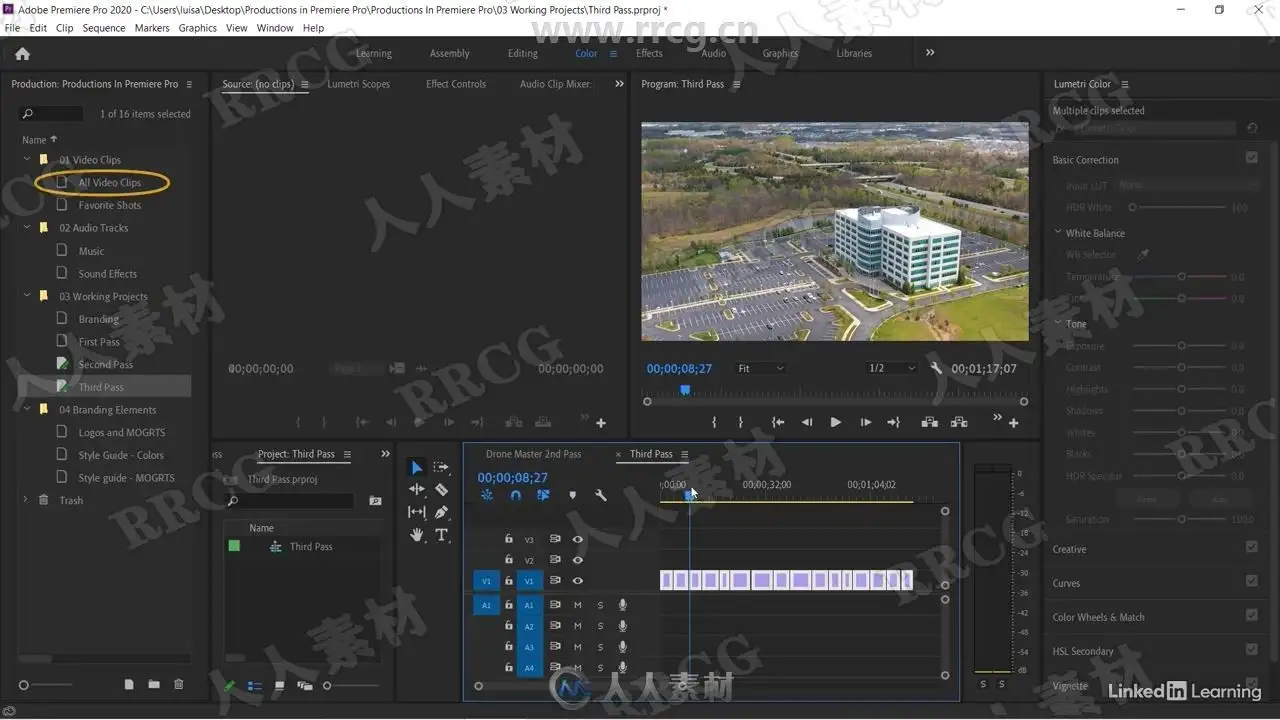This screenshot has height=720, width=1280.
Task: Click the Home icon
Action: click(22, 54)
